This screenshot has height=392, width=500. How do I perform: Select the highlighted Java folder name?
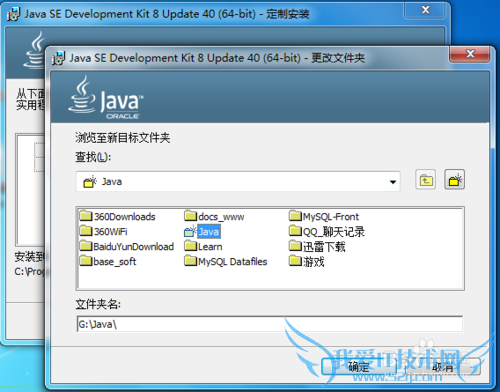point(209,231)
